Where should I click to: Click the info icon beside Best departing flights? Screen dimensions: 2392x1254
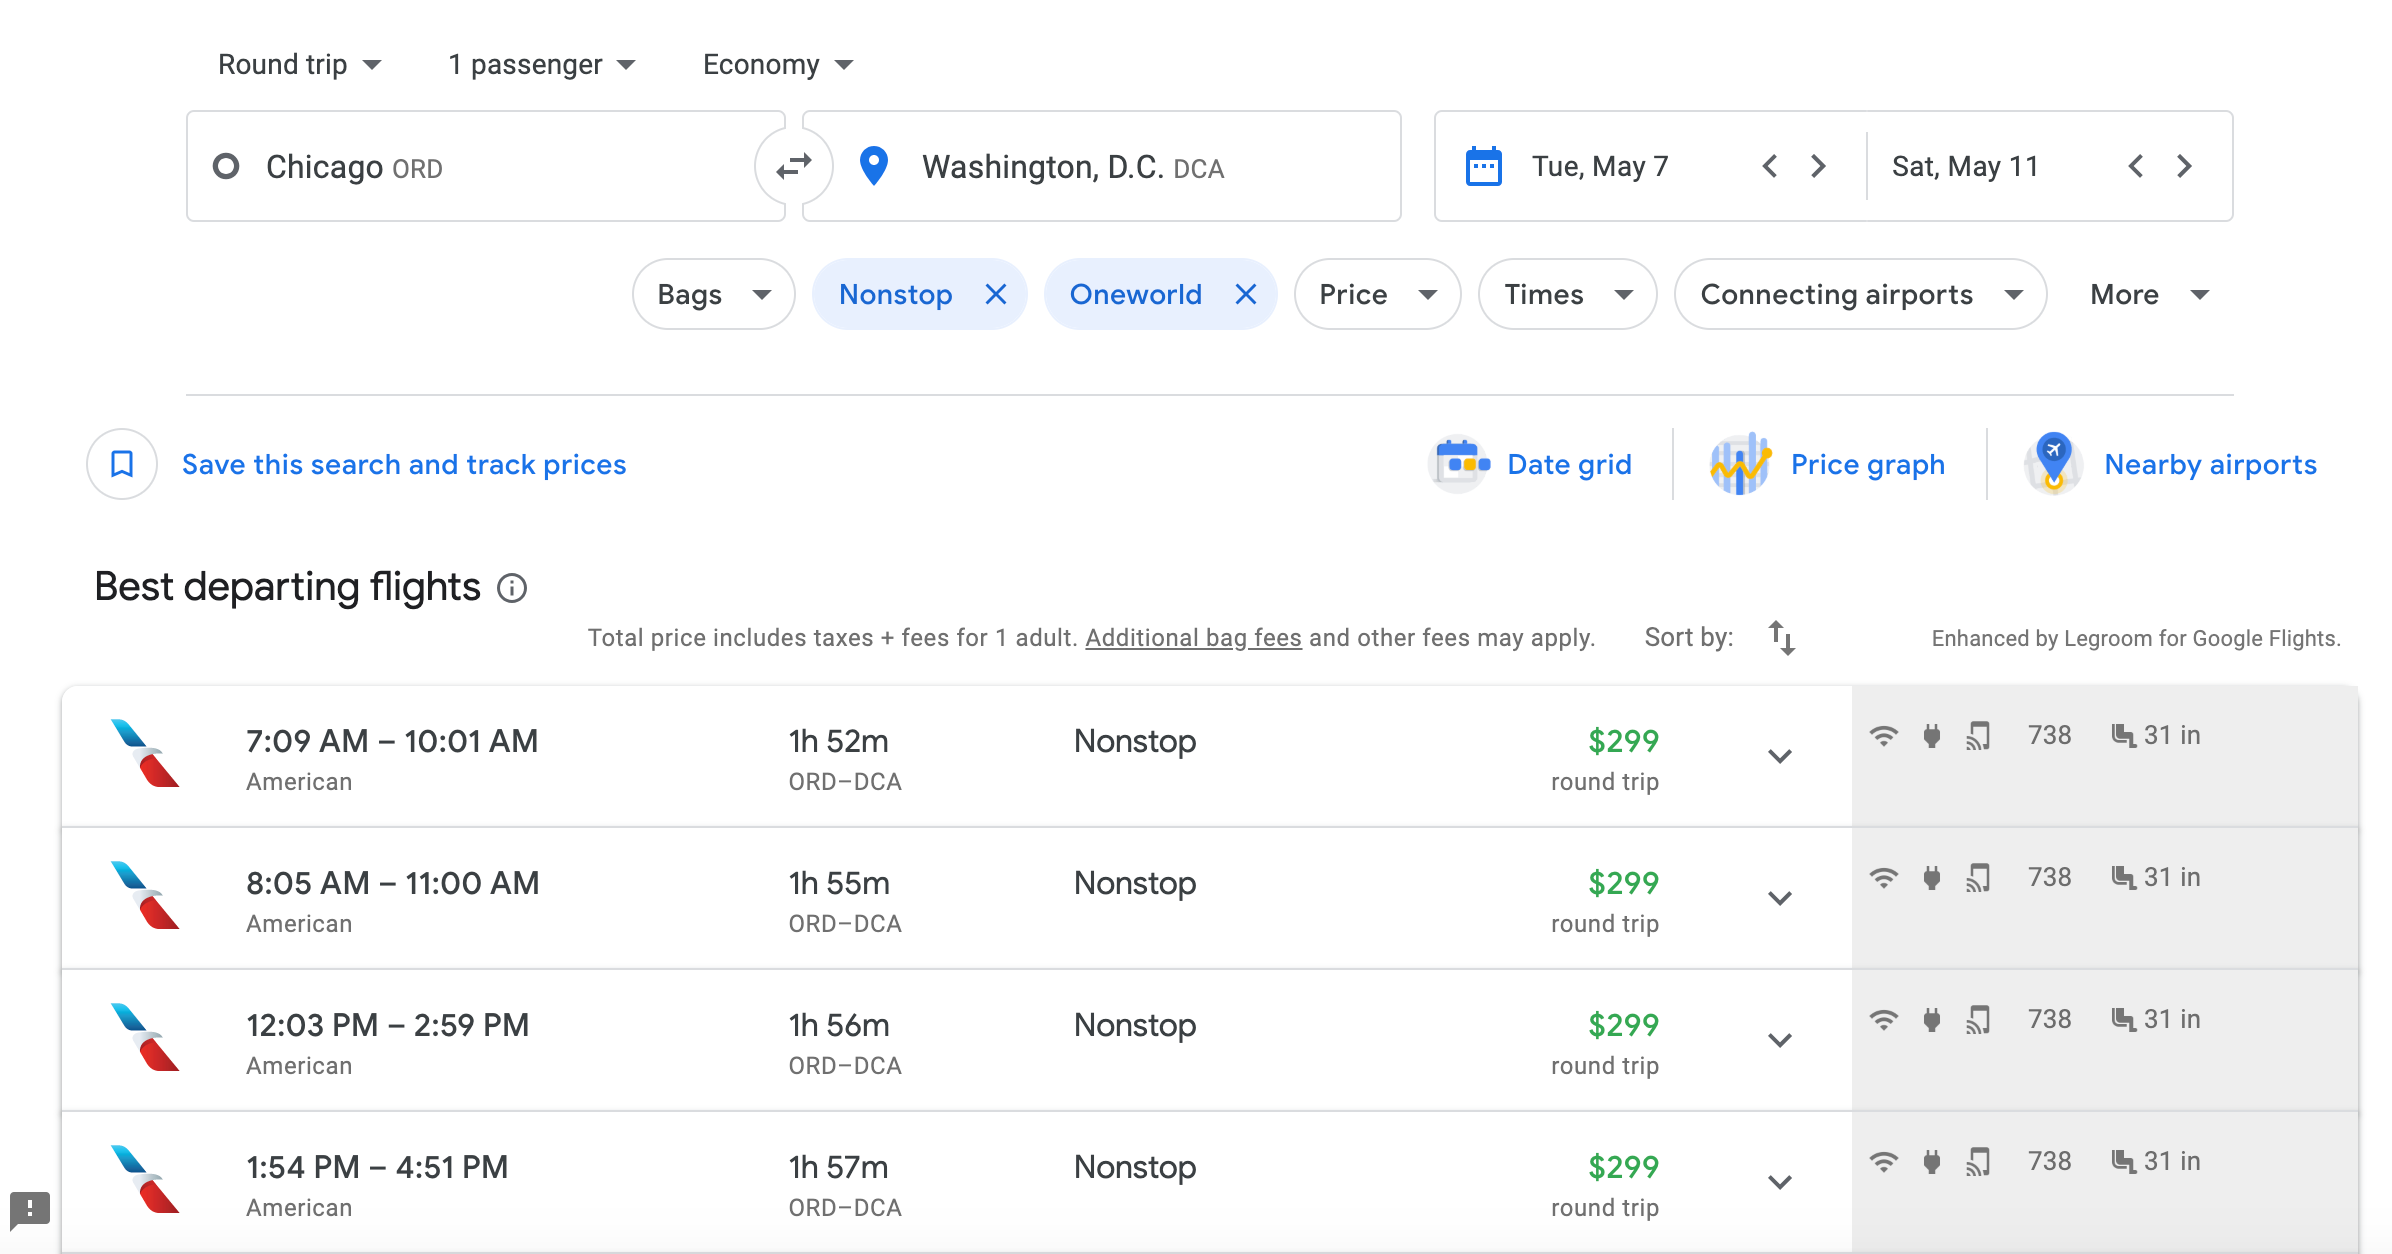512,588
